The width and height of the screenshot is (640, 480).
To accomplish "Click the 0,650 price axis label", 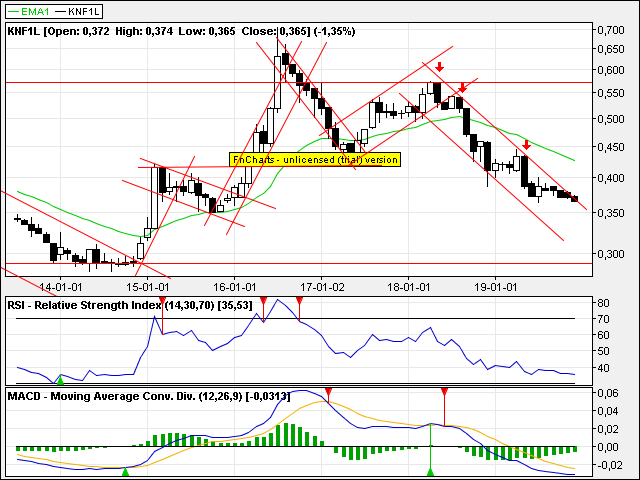I will [611, 49].
